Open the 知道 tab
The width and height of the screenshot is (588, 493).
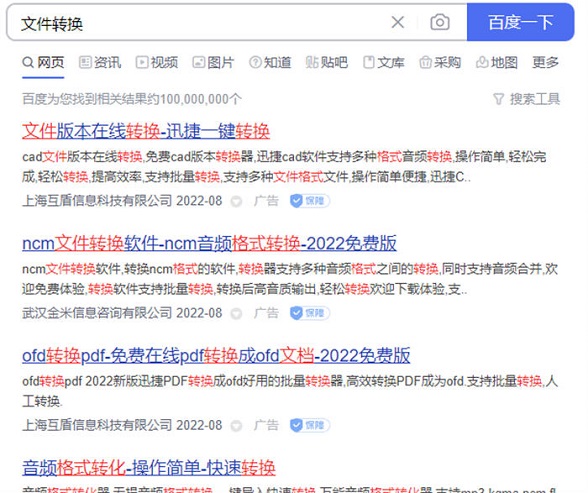point(270,62)
